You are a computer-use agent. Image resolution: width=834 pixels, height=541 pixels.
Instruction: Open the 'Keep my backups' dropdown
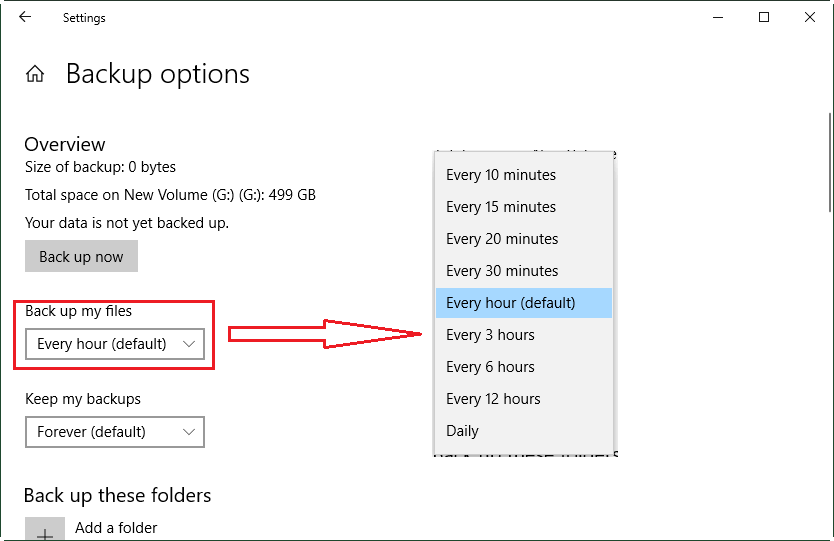pos(115,432)
